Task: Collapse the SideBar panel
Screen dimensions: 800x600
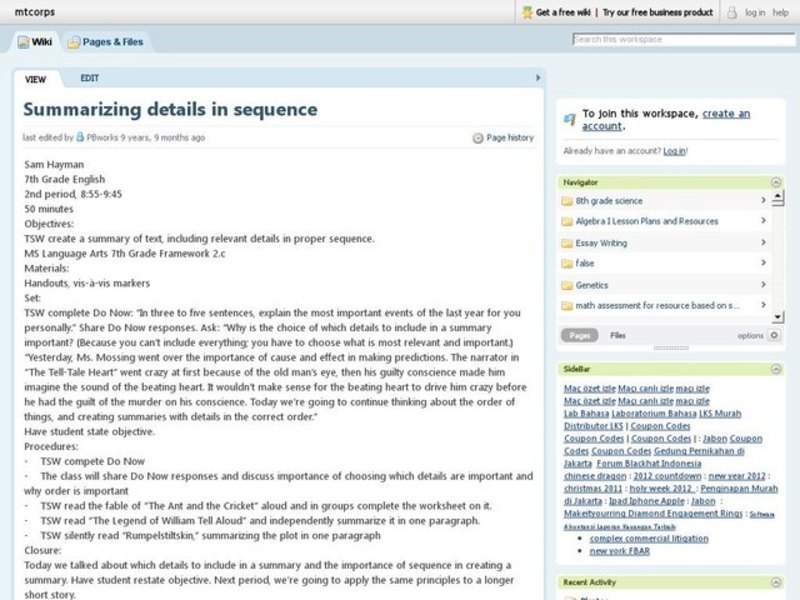Action: point(776,370)
